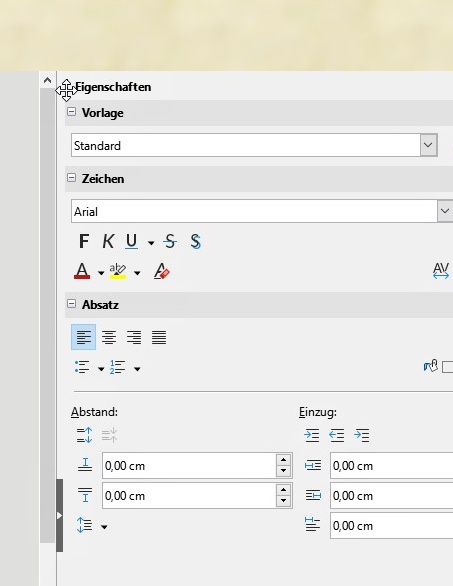Apply the red font color
The height and width of the screenshot is (586, 453).
[x=82, y=271]
